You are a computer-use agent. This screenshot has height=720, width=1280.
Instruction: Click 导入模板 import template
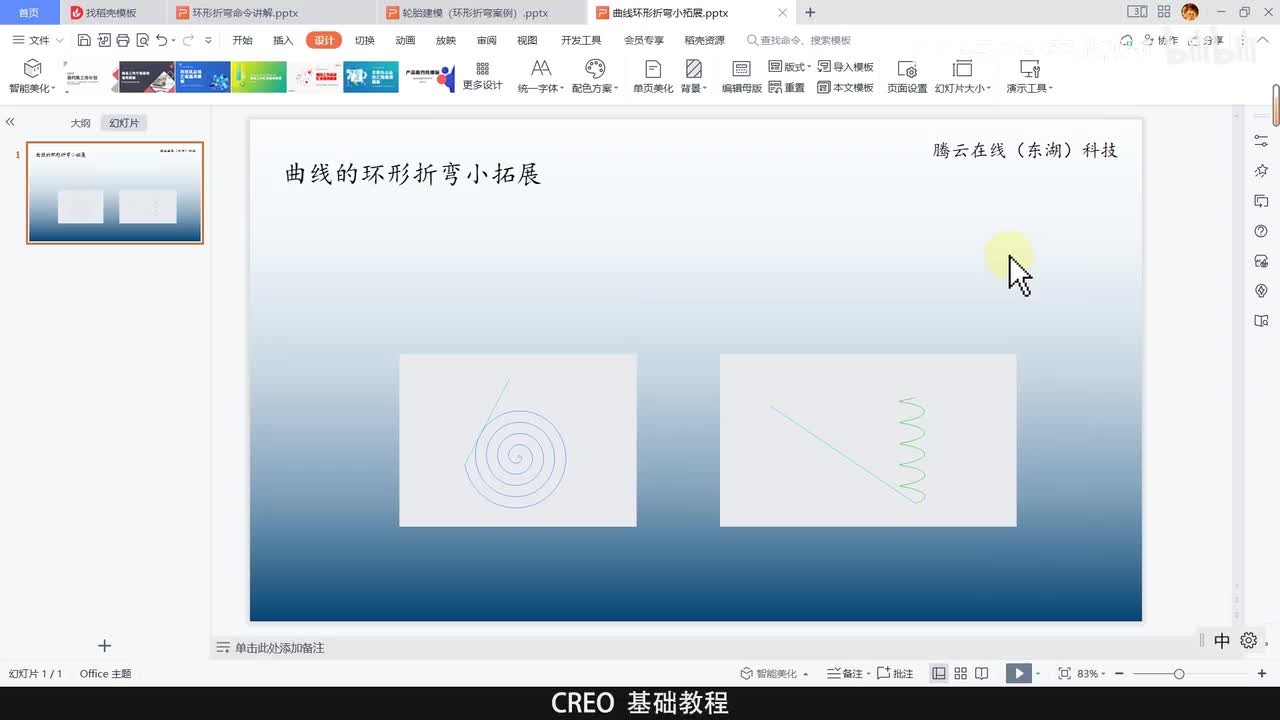tap(846, 66)
